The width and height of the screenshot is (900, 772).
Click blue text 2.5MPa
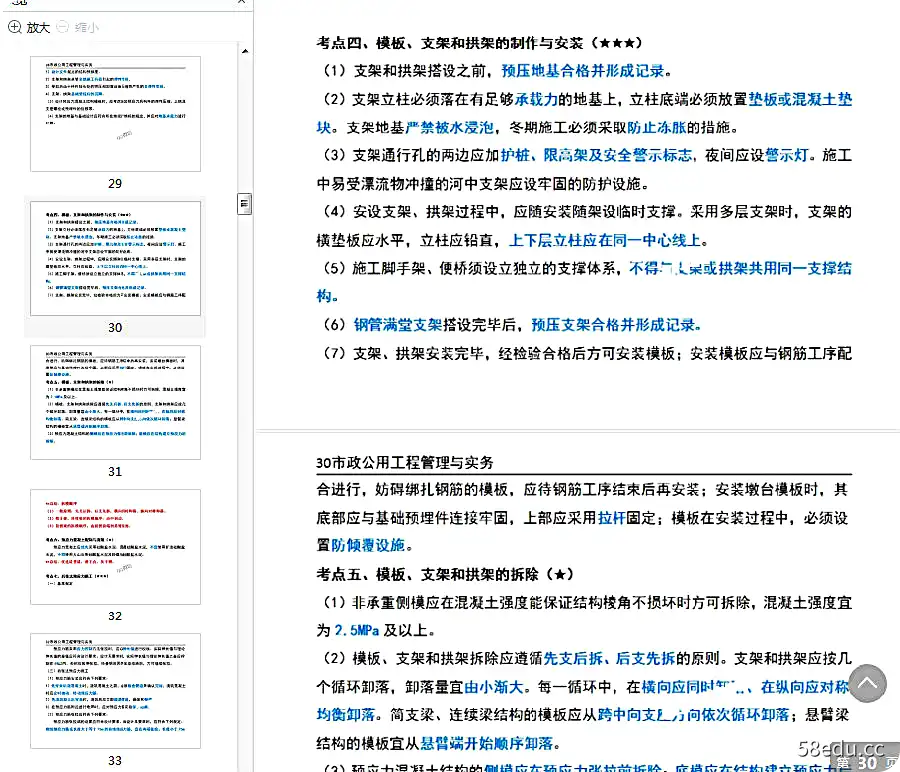pyautogui.click(x=356, y=631)
